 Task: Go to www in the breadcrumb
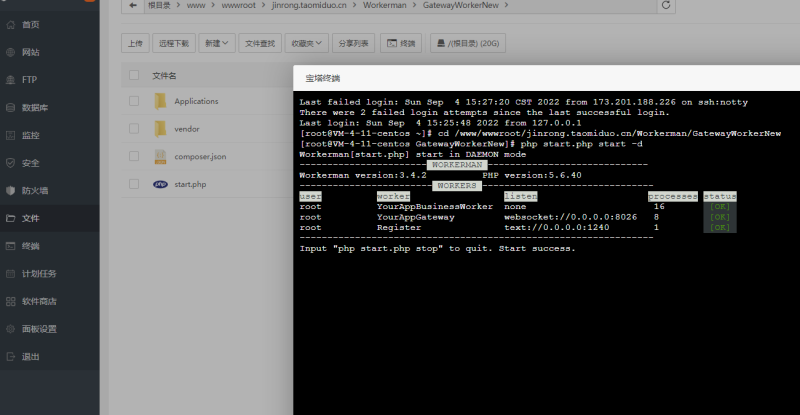196,5
